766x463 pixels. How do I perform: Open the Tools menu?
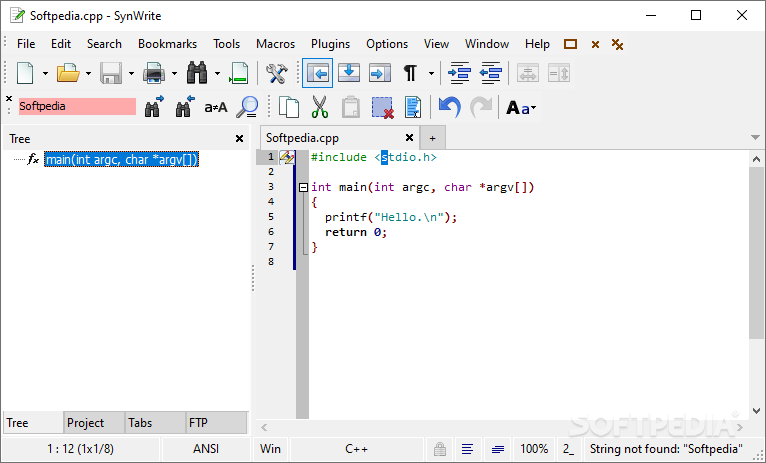pyautogui.click(x=226, y=44)
